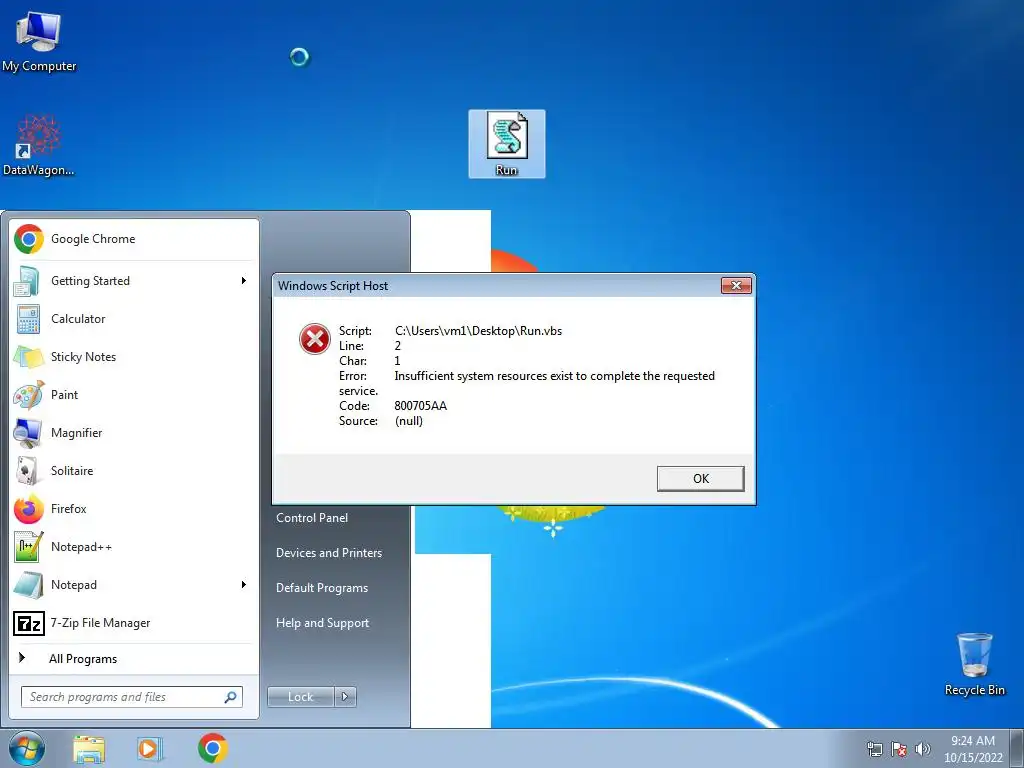Viewport: 1024px width, 768px height.
Task: Open shutdown options arrow next to Lock
Action: click(345, 697)
